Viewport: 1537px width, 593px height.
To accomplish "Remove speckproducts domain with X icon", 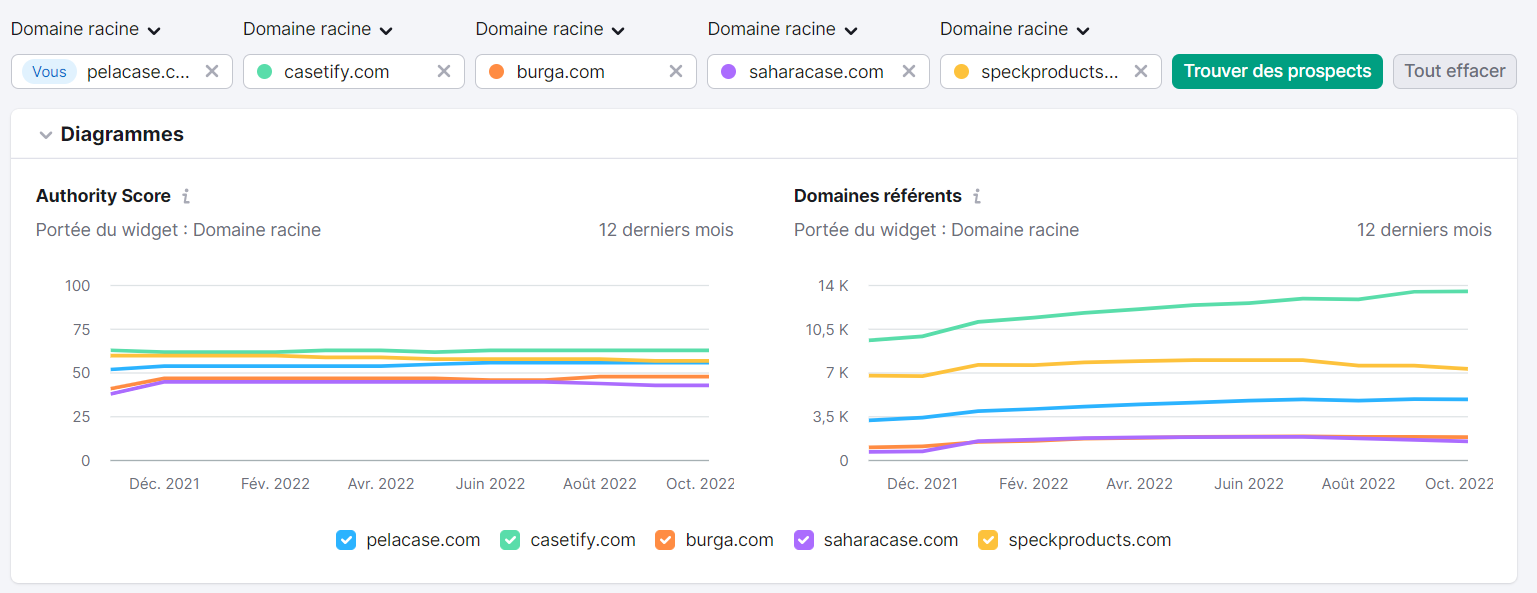I will 1140,71.
